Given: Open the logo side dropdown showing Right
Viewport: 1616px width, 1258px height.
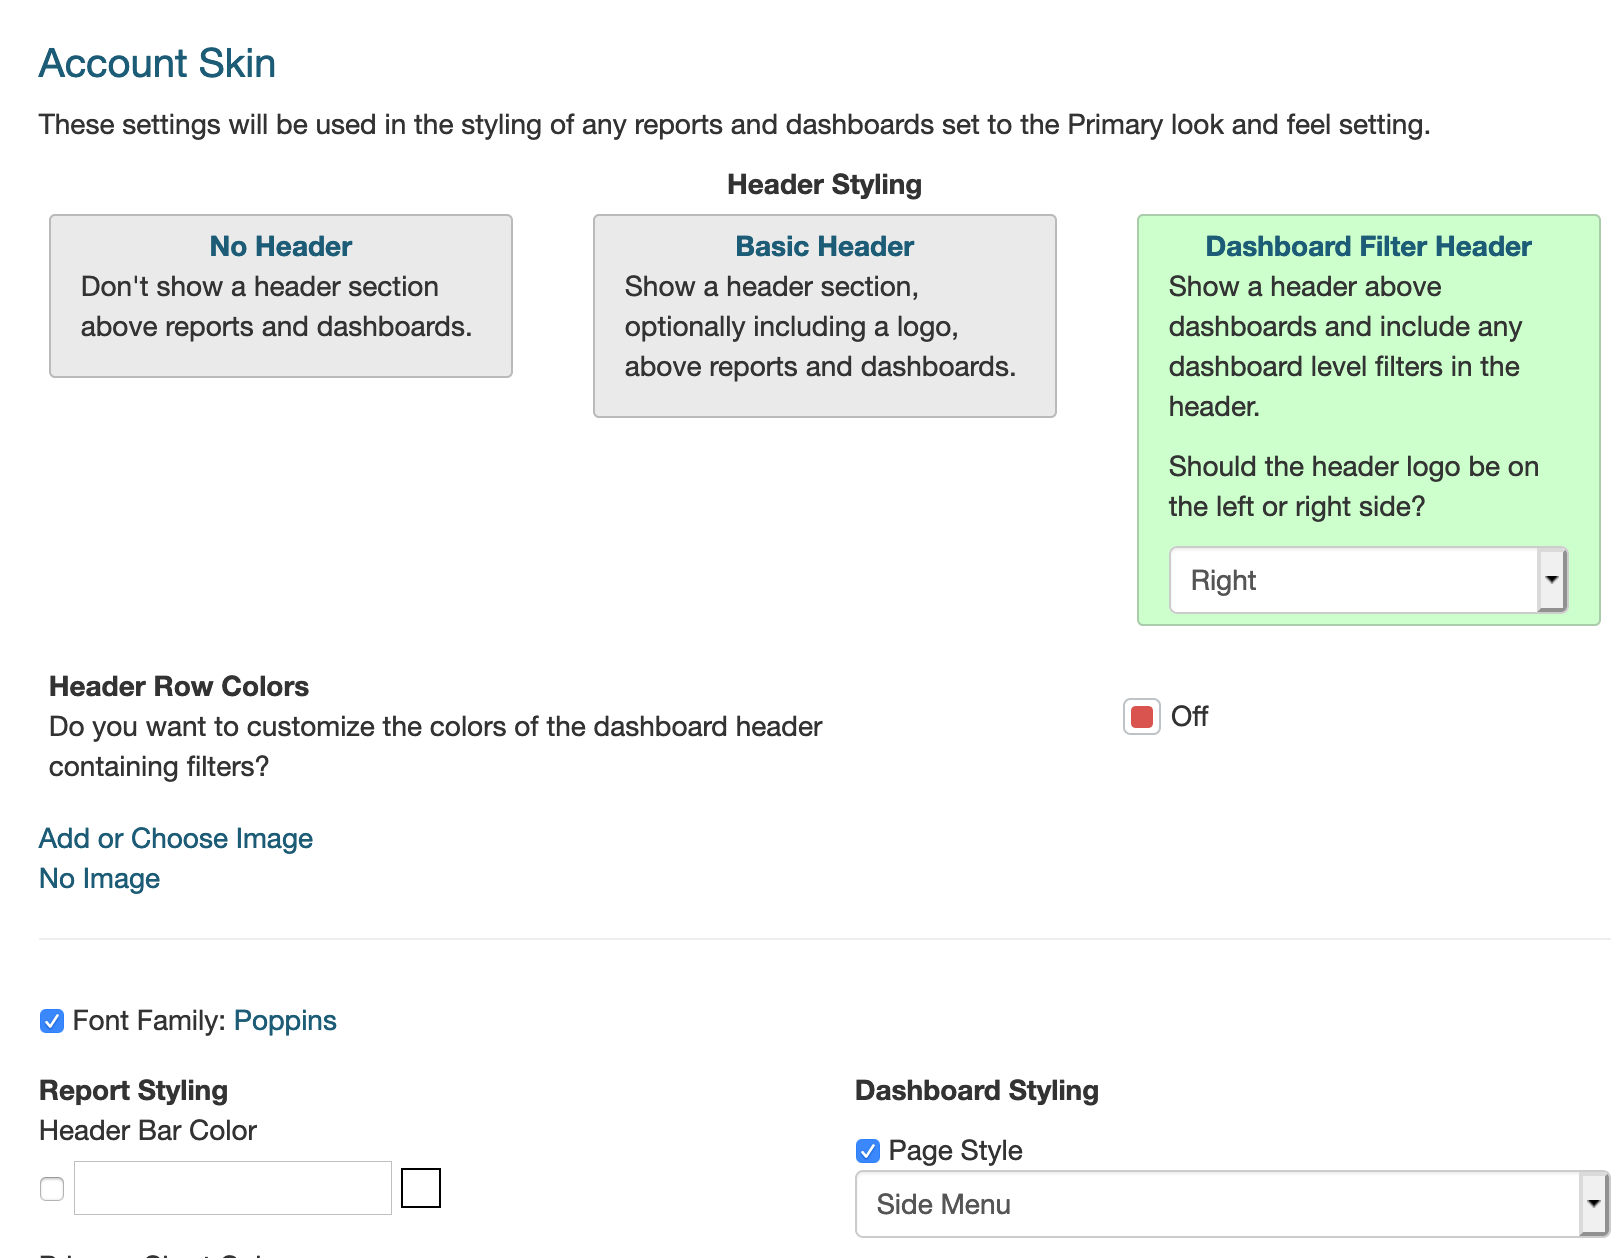Looking at the screenshot, I should 1353,580.
